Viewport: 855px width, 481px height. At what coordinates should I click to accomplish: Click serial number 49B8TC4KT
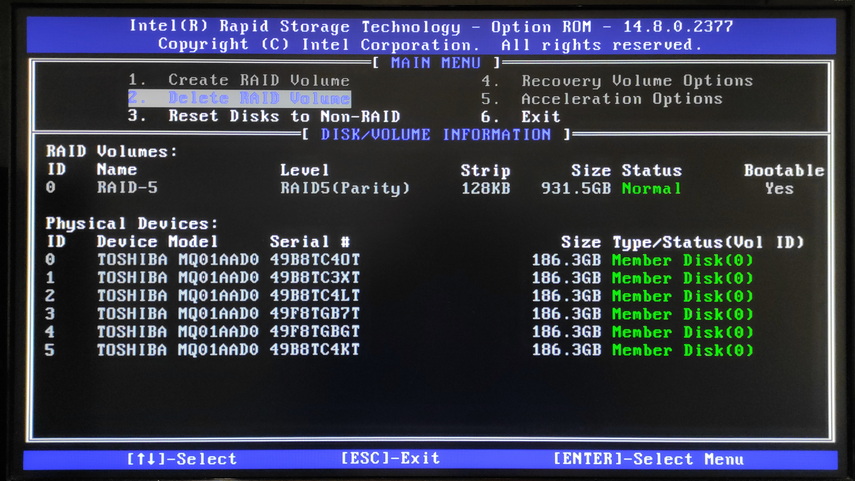pyautogui.click(x=315, y=350)
